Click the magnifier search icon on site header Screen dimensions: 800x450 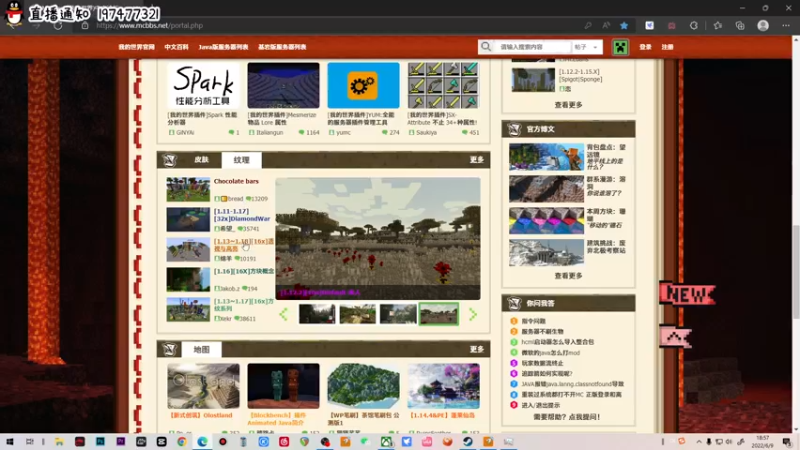point(486,47)
